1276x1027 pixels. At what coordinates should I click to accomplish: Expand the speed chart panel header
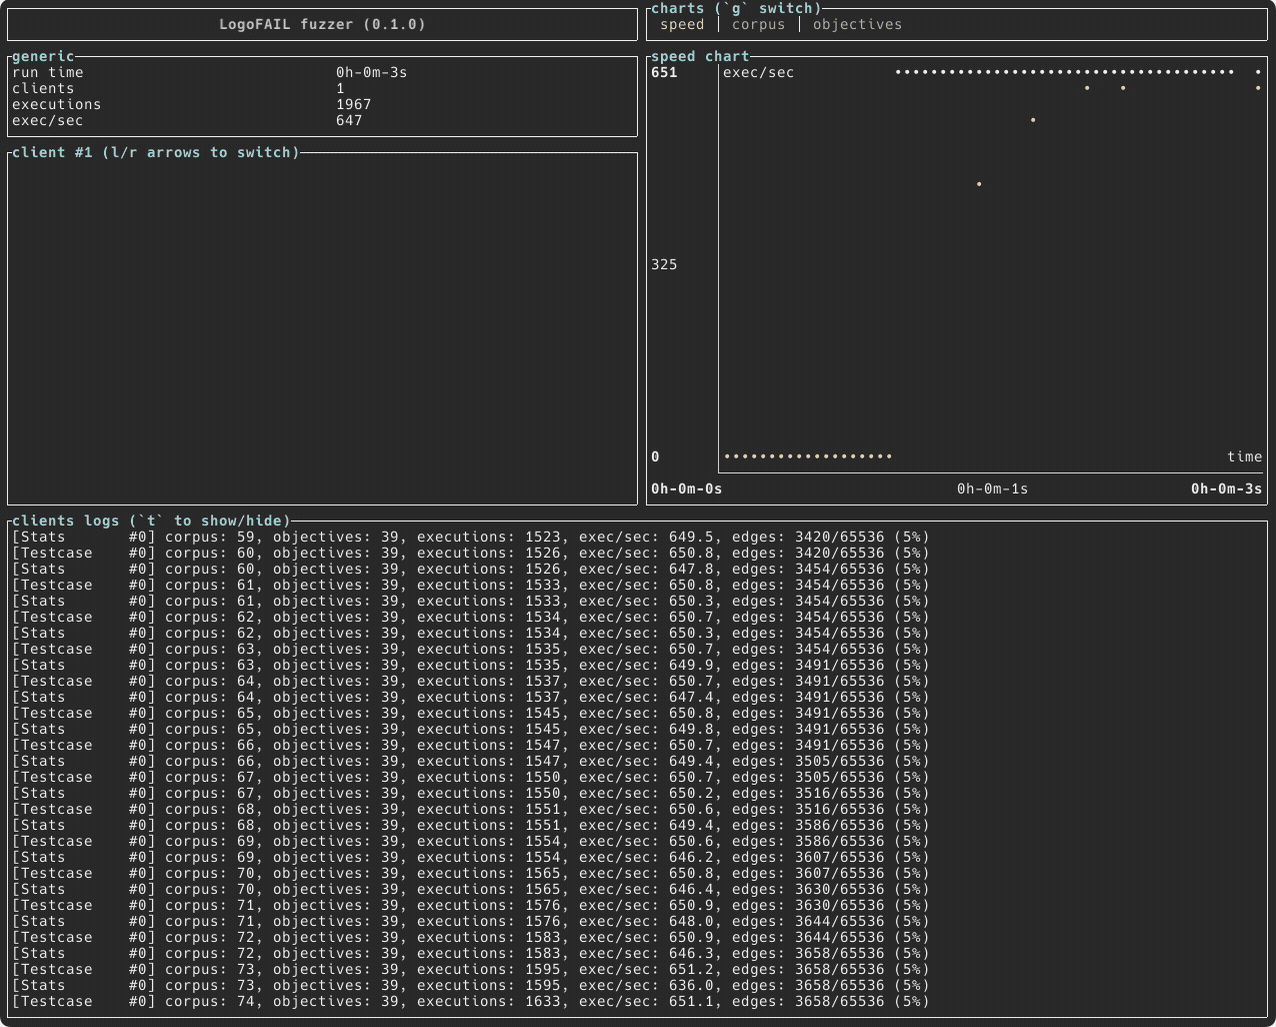tap(699, 56)
